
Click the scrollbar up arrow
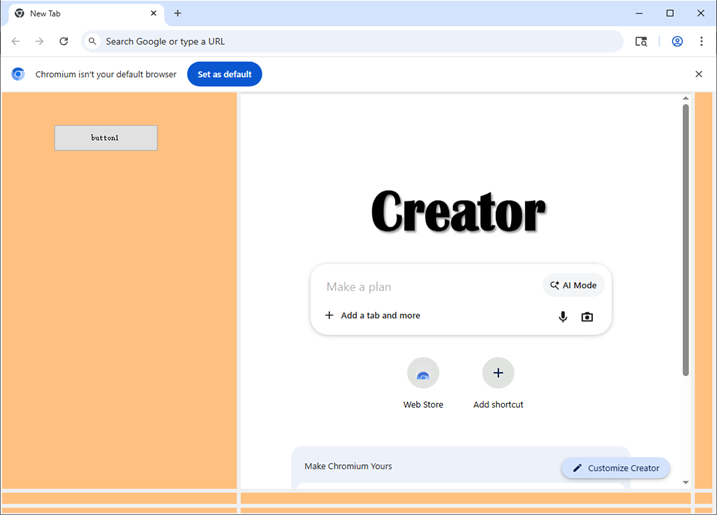coord(685,98)
